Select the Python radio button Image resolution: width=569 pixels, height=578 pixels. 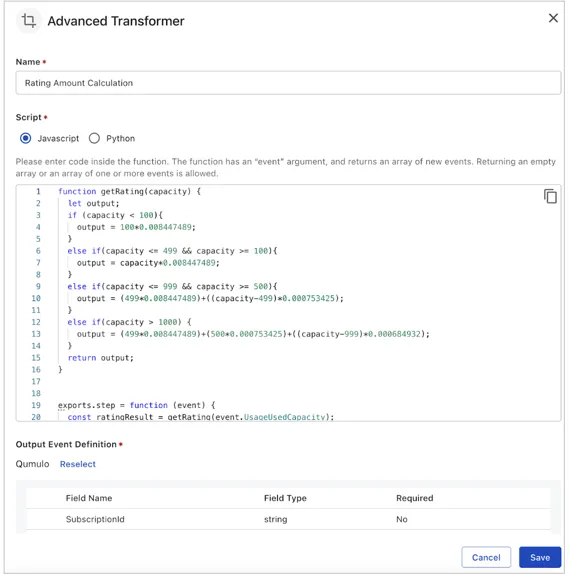click(x=94, y=138)
